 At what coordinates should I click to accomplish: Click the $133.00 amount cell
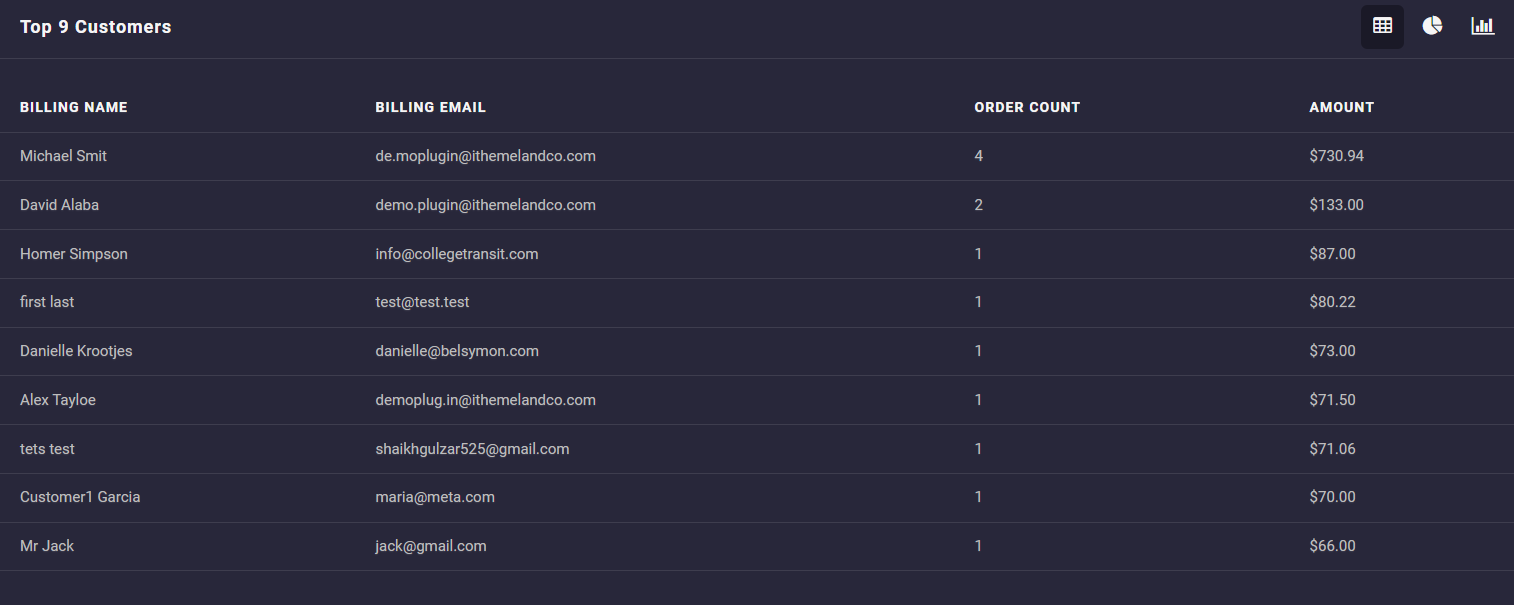(1336, 205)
